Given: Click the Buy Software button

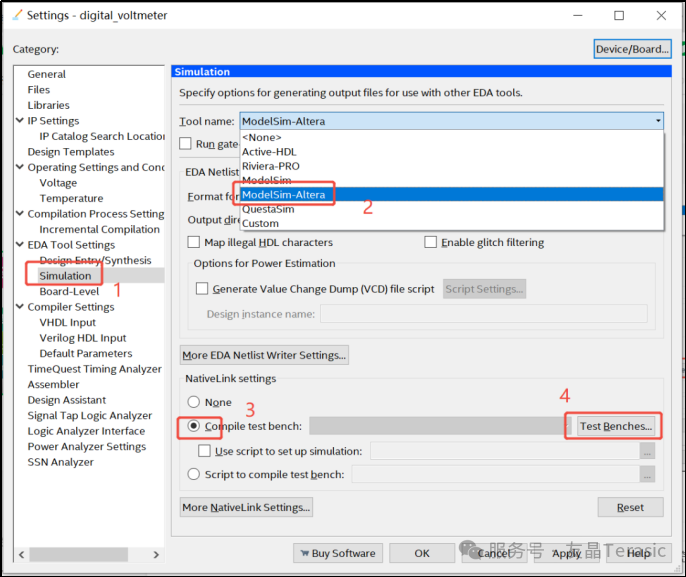Looking at the screenshot, I should click(x=338, y=553).
